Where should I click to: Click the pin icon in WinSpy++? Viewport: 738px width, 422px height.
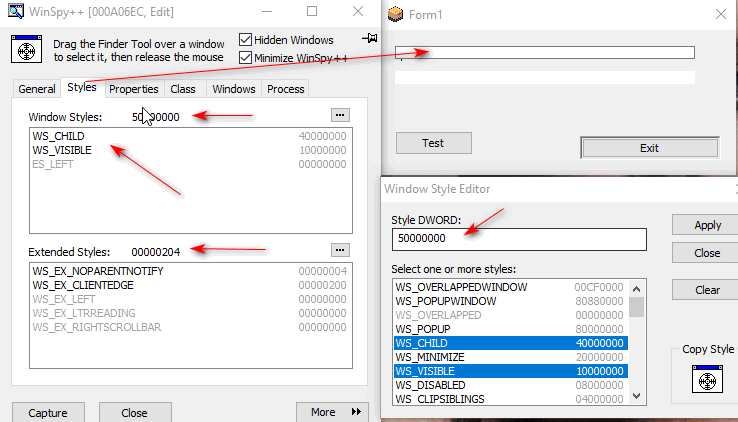372,39
